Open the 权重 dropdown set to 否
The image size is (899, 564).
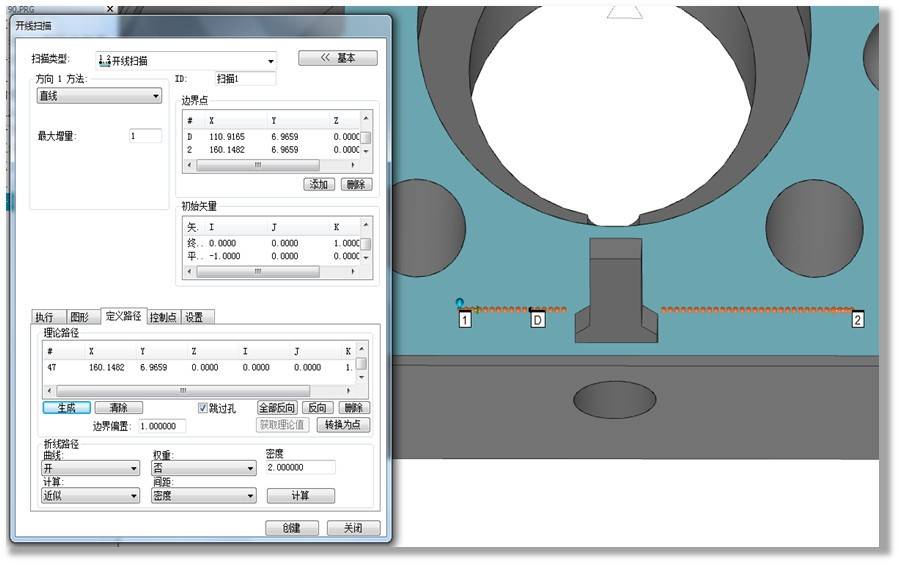(x=204, y=467)
